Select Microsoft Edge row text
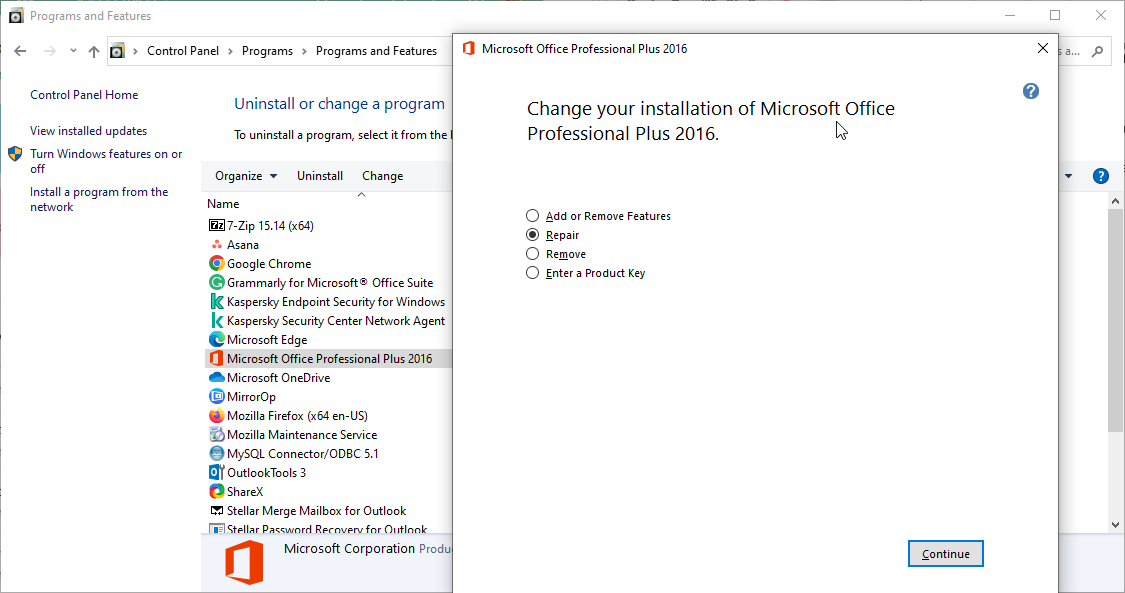 tap(267, 340)
